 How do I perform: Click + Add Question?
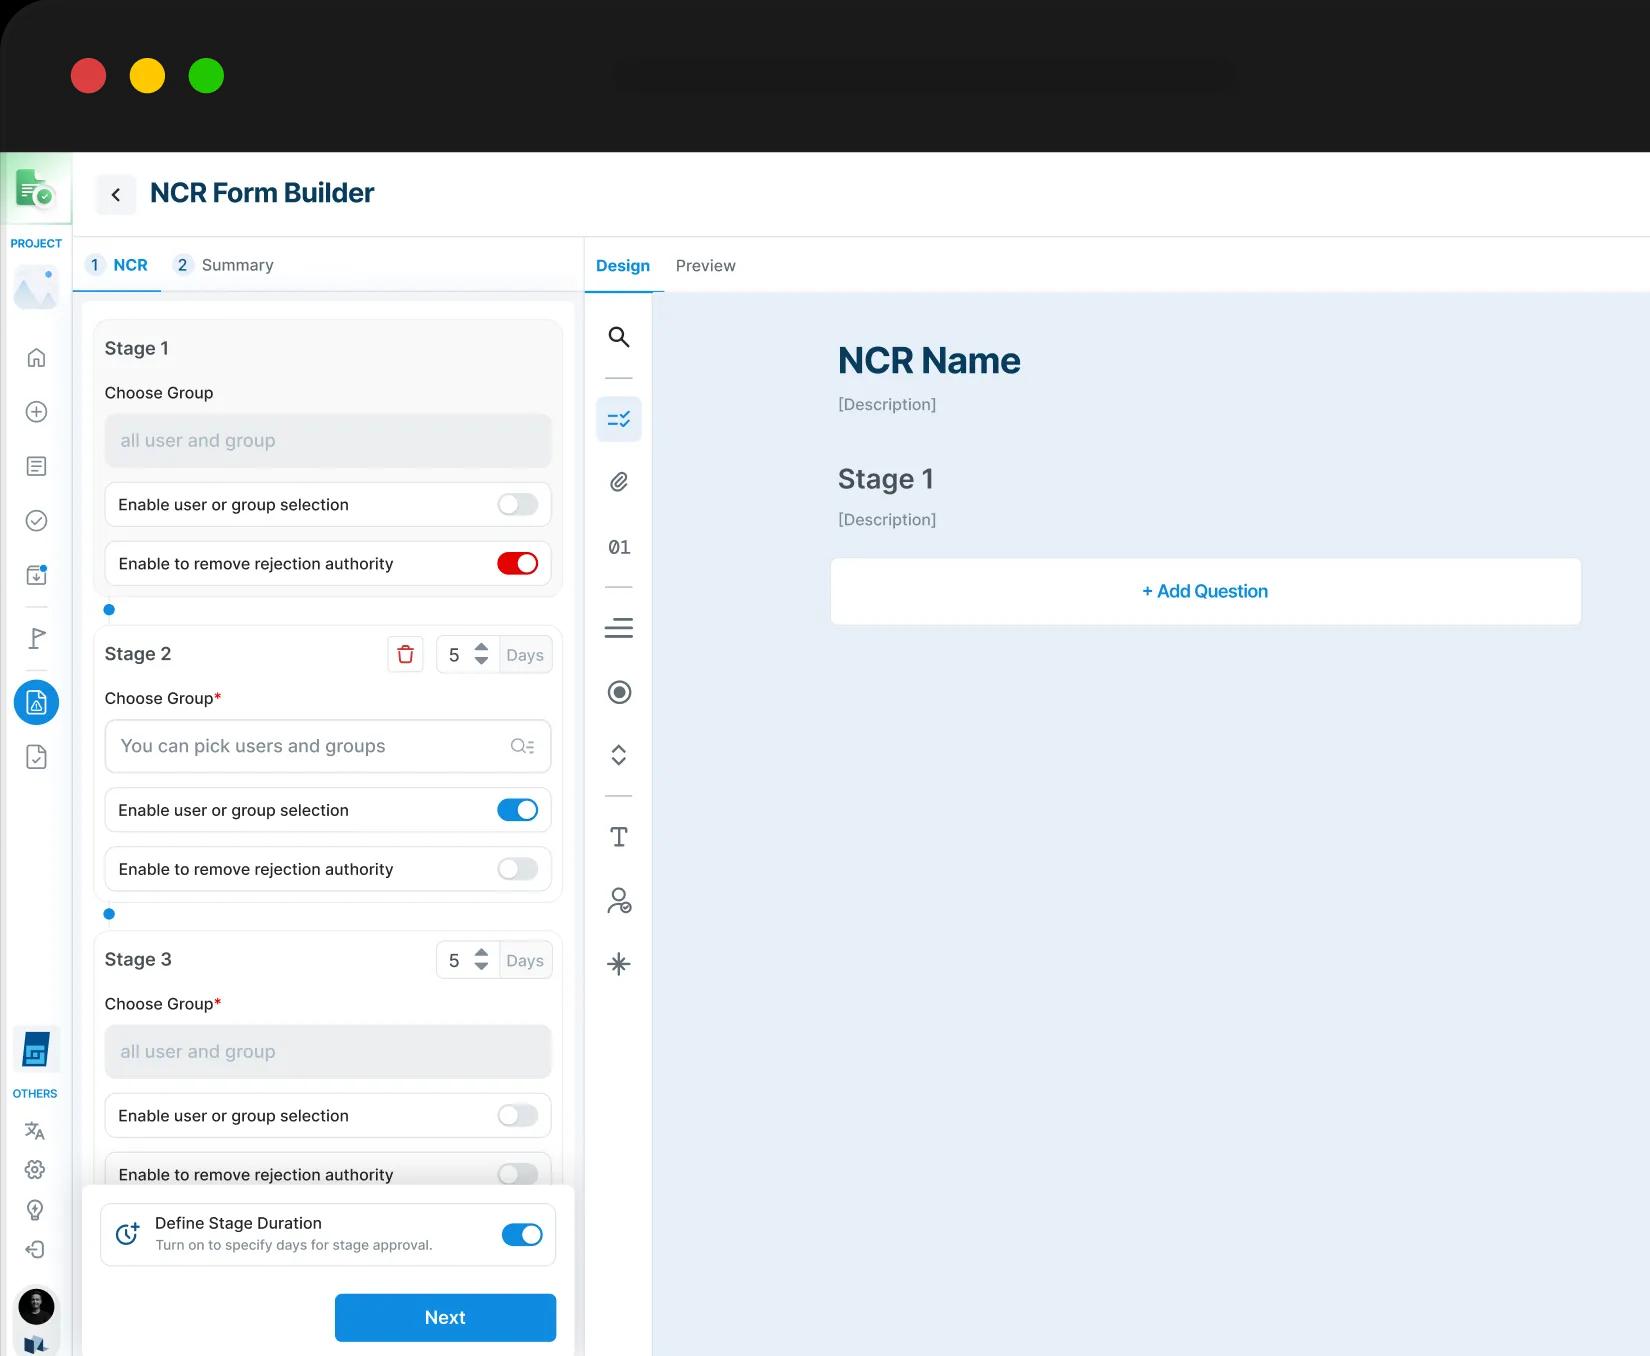[1206, 592]
